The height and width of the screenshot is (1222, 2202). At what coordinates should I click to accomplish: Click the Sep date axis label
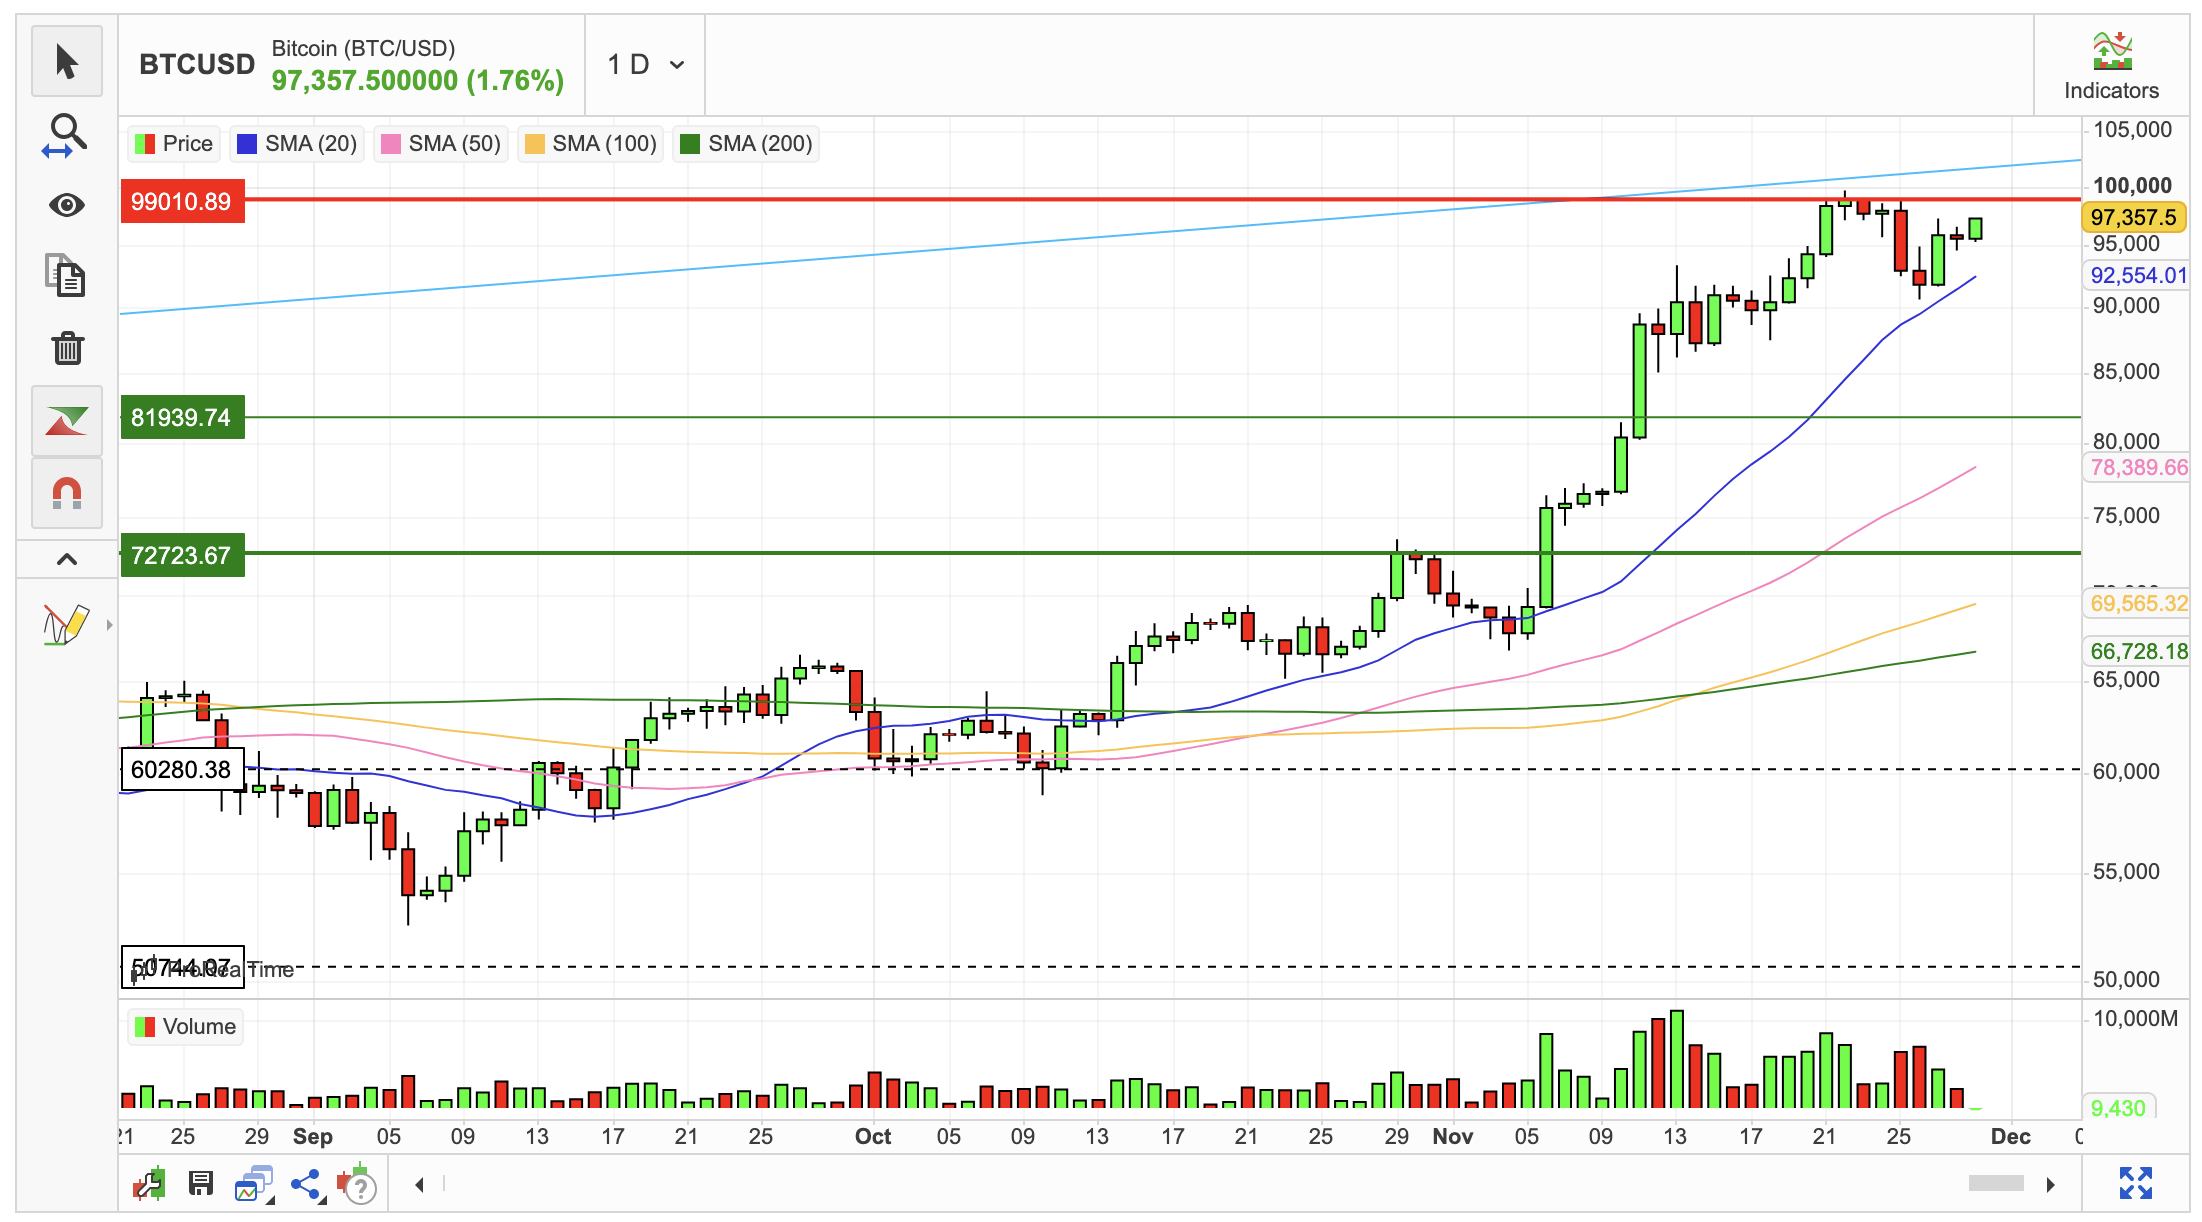click(x=312, y=1136)
